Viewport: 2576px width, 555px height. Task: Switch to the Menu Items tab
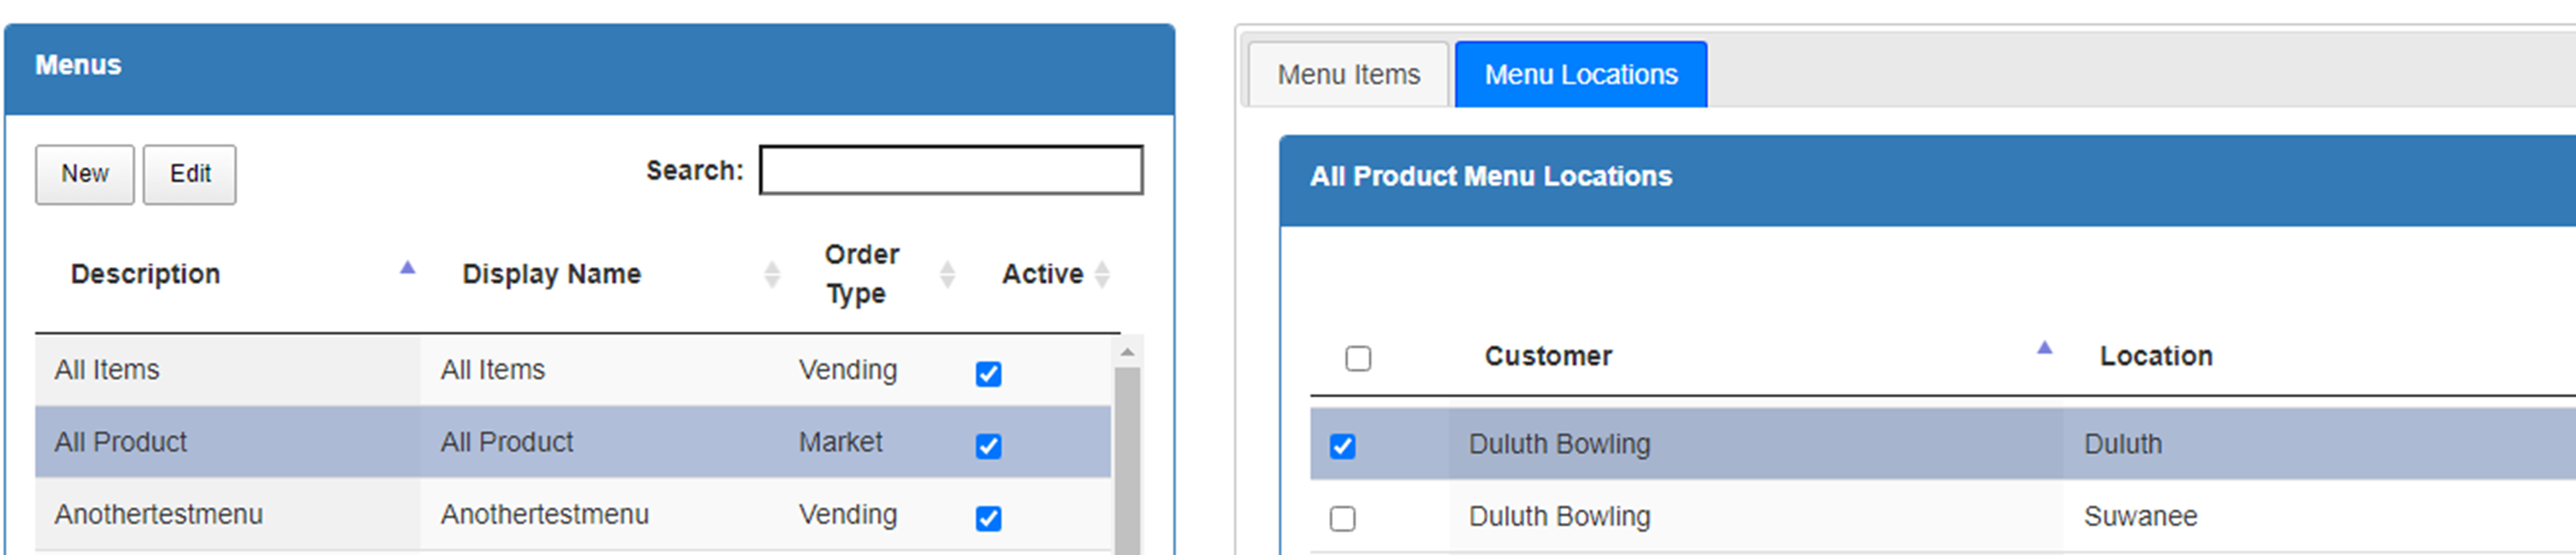(x=1348, y=75)
